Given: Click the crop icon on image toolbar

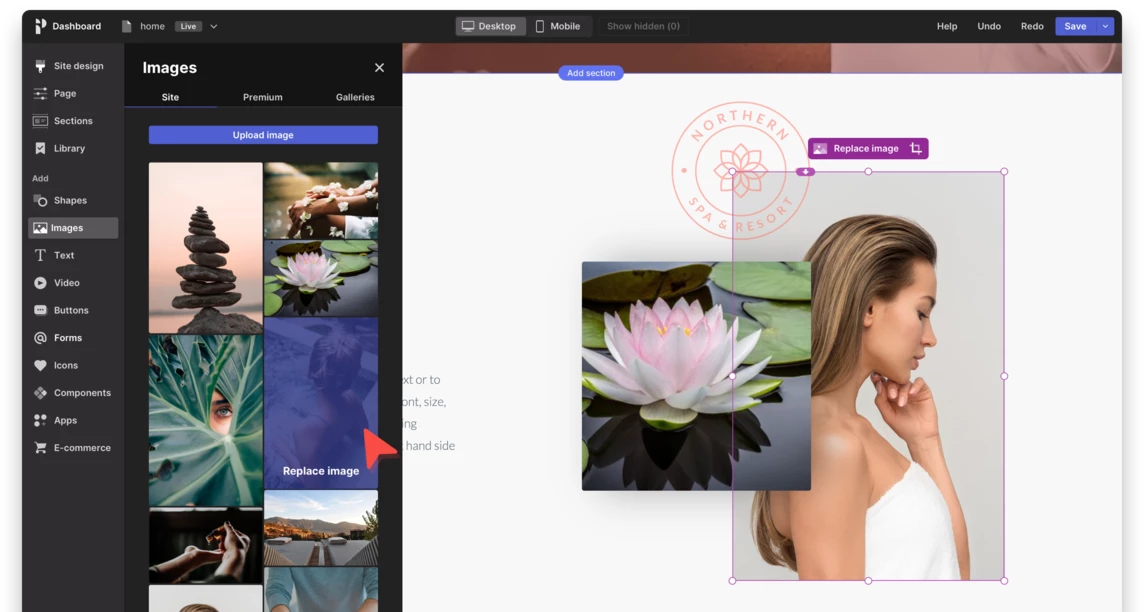Looking at the screenshot, I should pyautogui.click(x=916, y=149).
